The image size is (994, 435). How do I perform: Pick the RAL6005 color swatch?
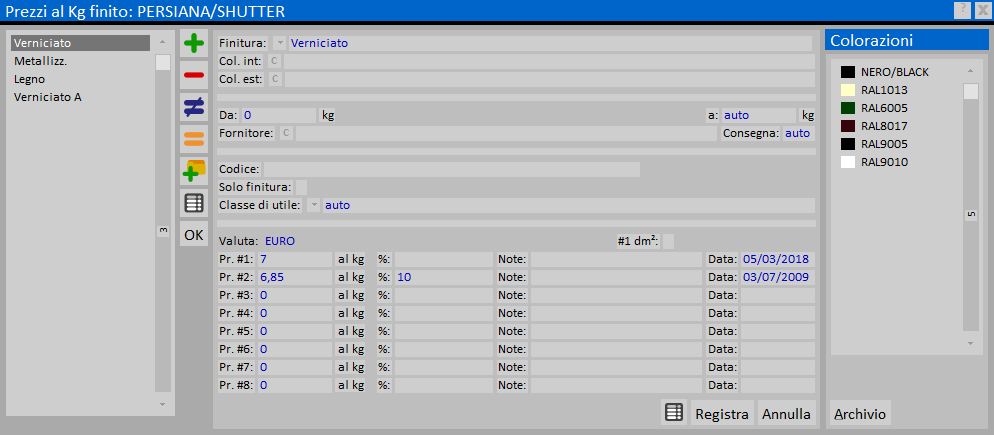pyautogui.click(x=848, y=108)
